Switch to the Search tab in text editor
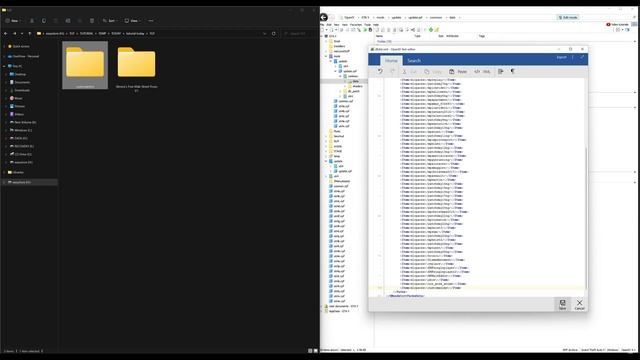 pyautogui.click(x=414, y=60)
